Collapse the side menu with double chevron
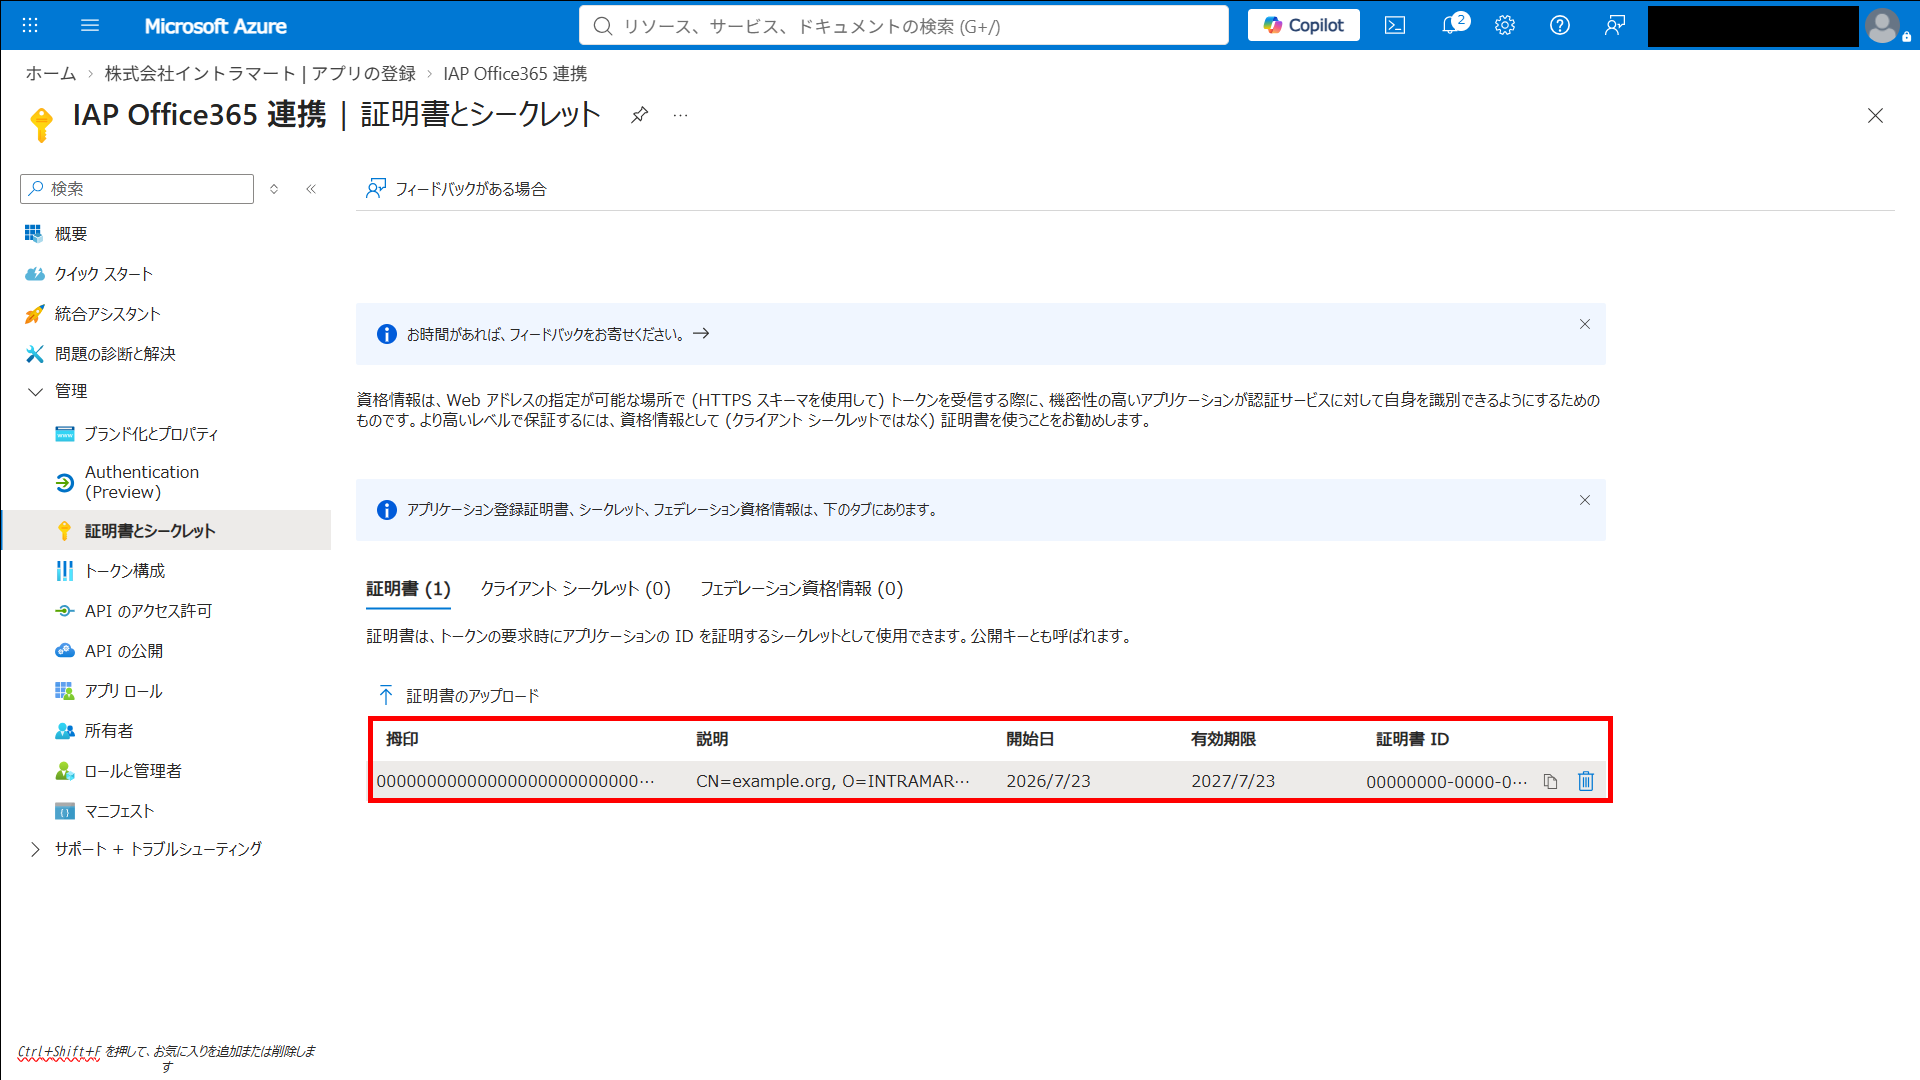The width and height of the screenshot is (1920, 1080). 311,189
